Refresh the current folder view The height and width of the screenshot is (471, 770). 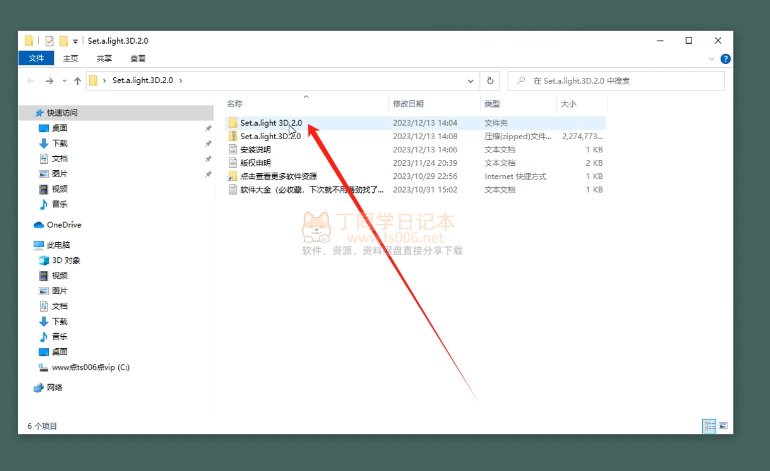pos(490,81)
